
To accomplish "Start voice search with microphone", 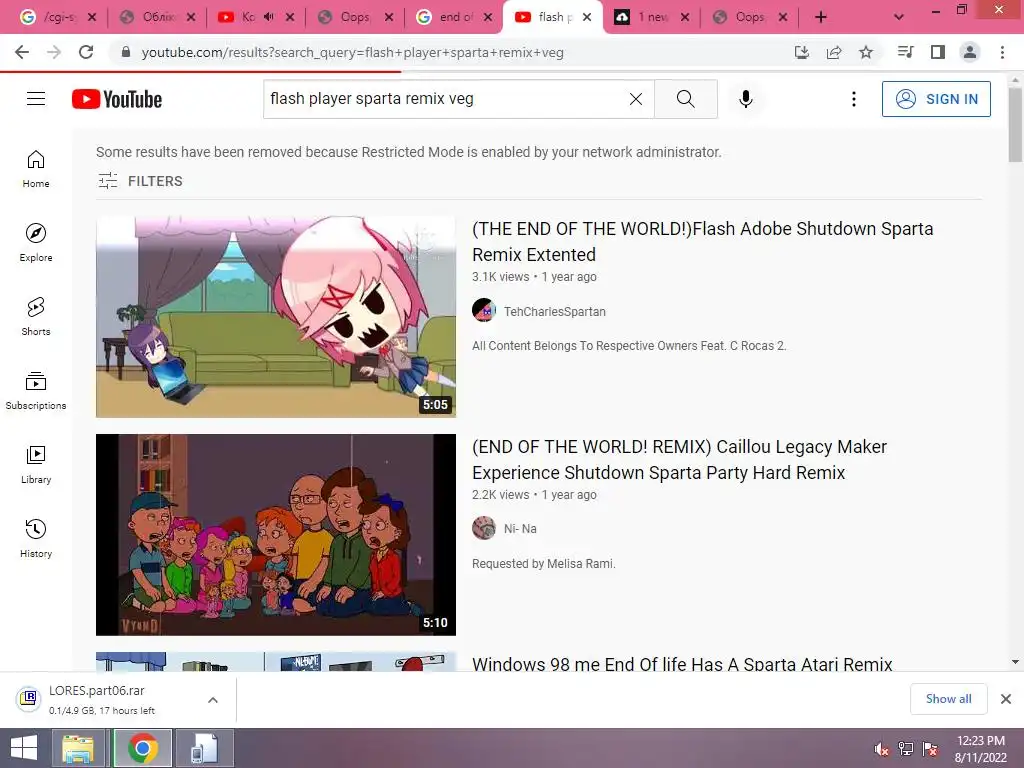I will coord(745,99).
